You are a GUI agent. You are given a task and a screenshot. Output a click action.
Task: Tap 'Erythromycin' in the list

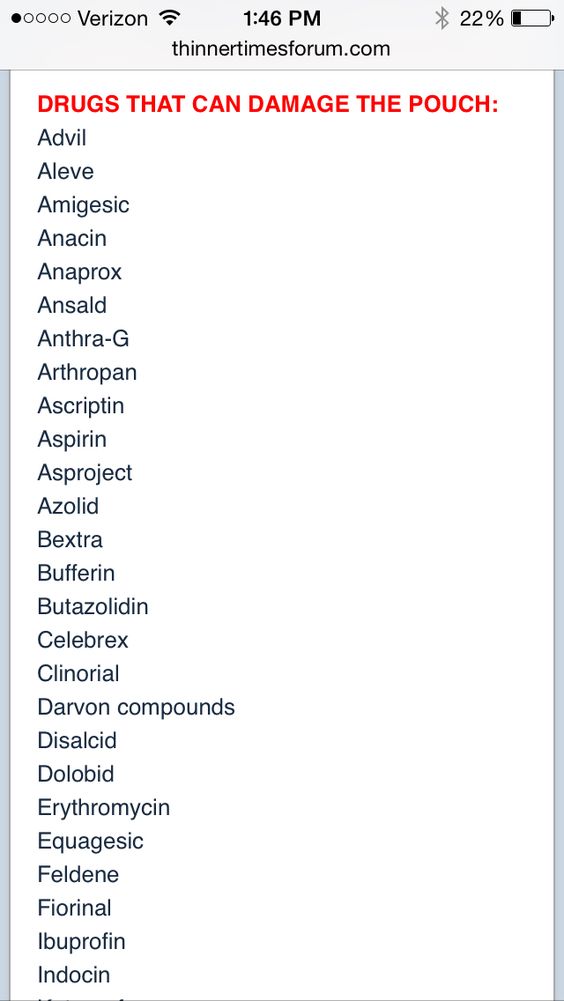(103, 808)
